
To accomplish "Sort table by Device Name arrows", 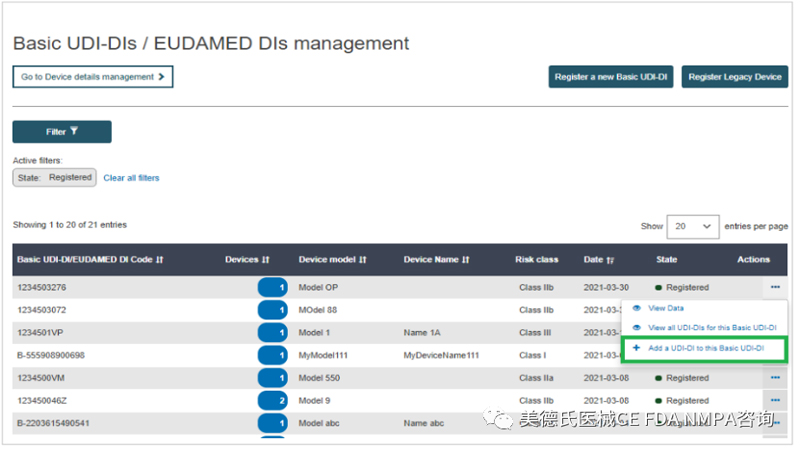I will [x=467, y=260].
